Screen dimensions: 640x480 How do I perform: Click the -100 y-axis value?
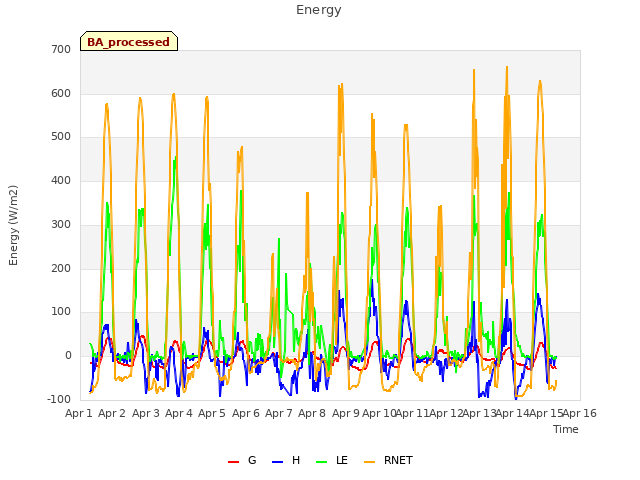(x=59, y=399)
